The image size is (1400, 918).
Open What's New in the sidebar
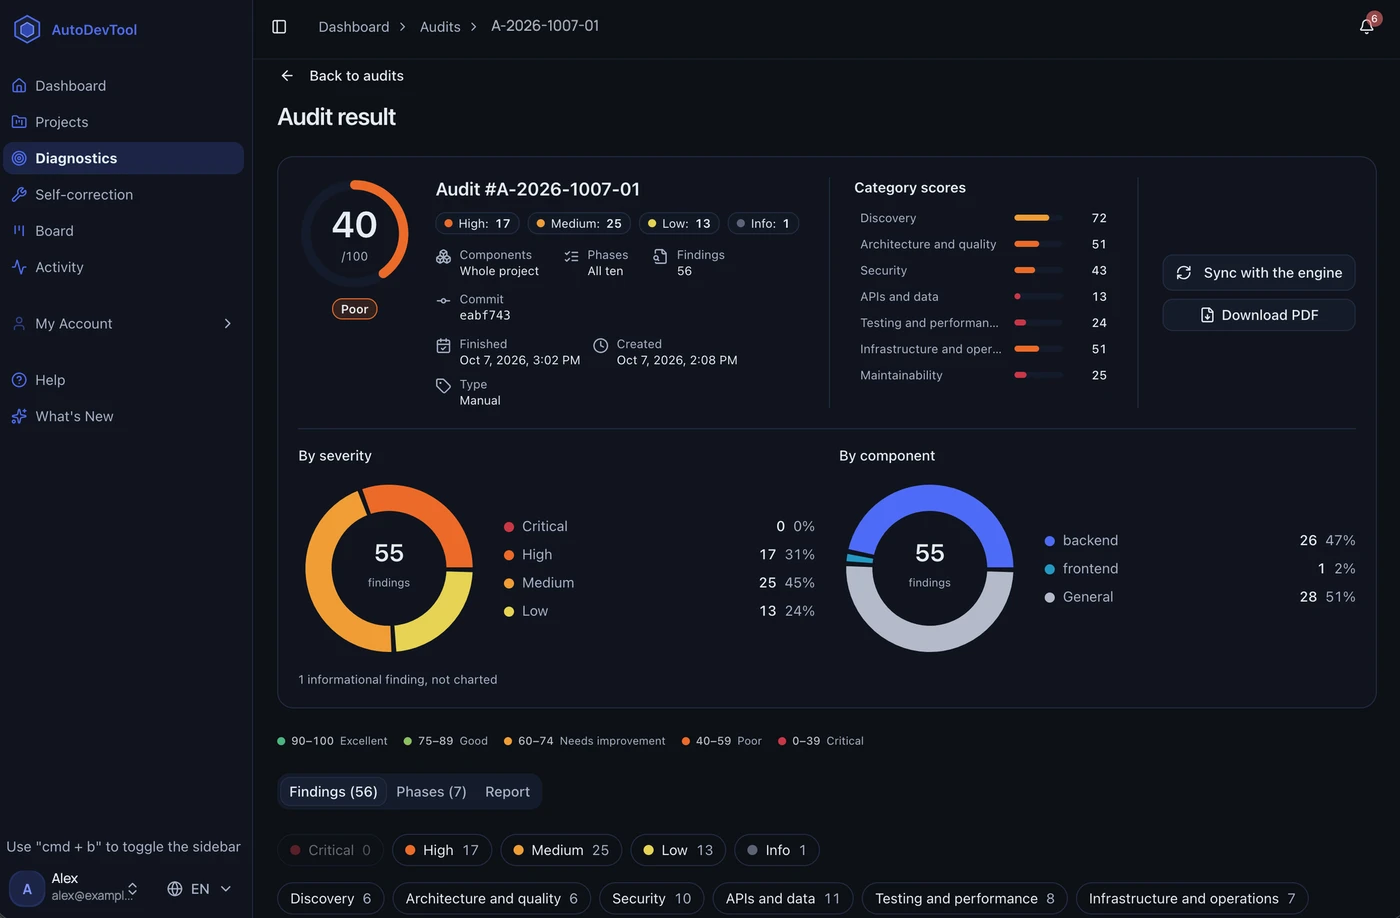coord(124,416)
